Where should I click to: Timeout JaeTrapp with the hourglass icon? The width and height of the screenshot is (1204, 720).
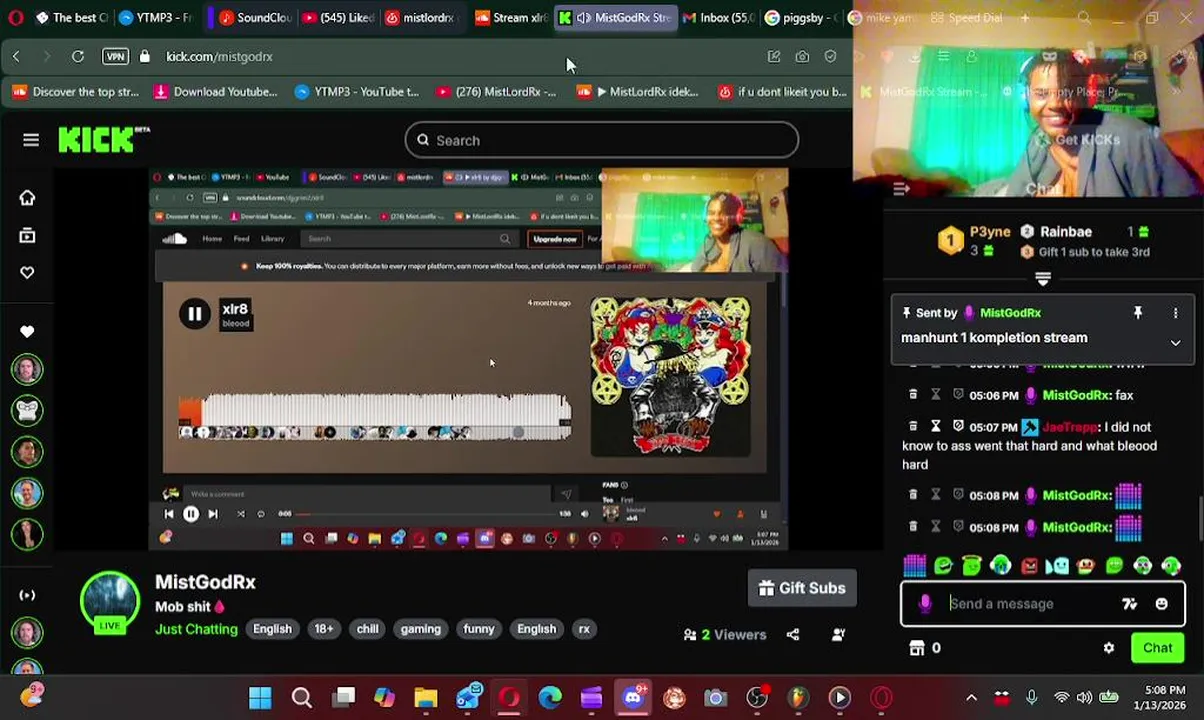(x=935, y=427)
